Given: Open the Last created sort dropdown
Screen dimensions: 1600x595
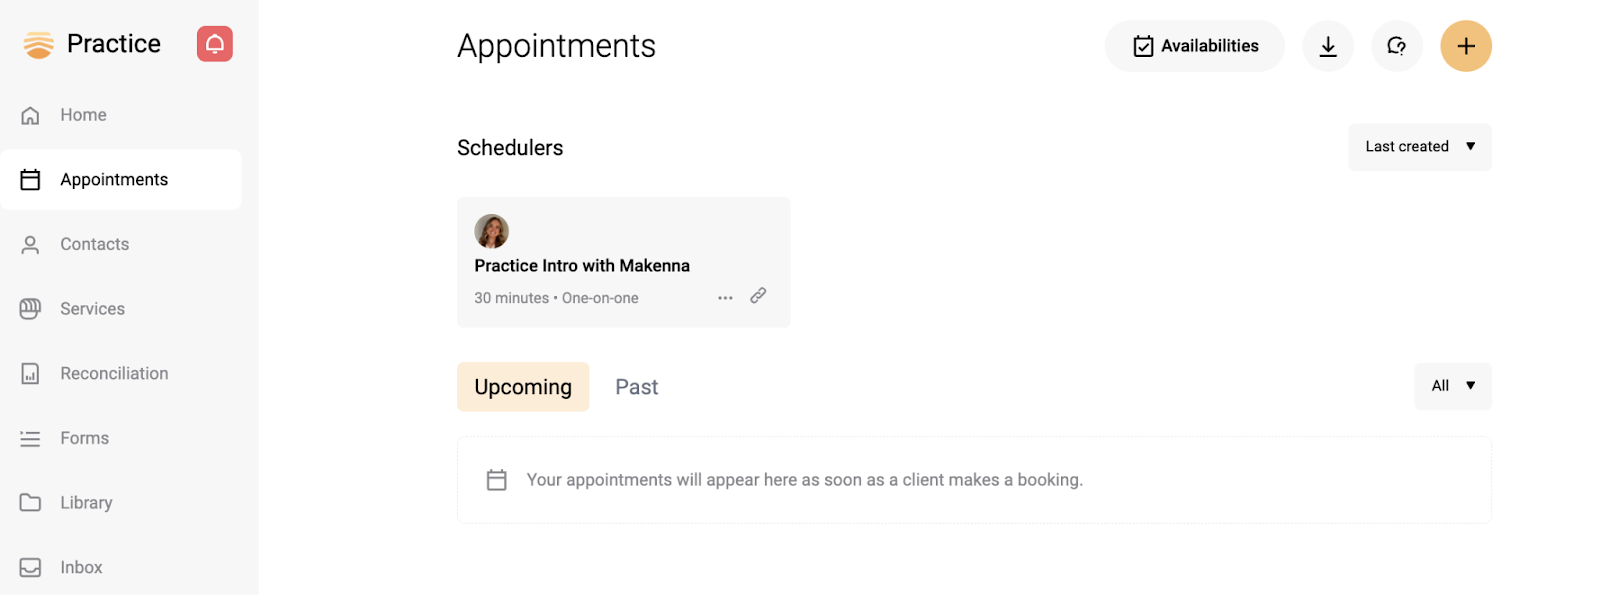Looking at the screenshot, I should tap(1420, 147).
